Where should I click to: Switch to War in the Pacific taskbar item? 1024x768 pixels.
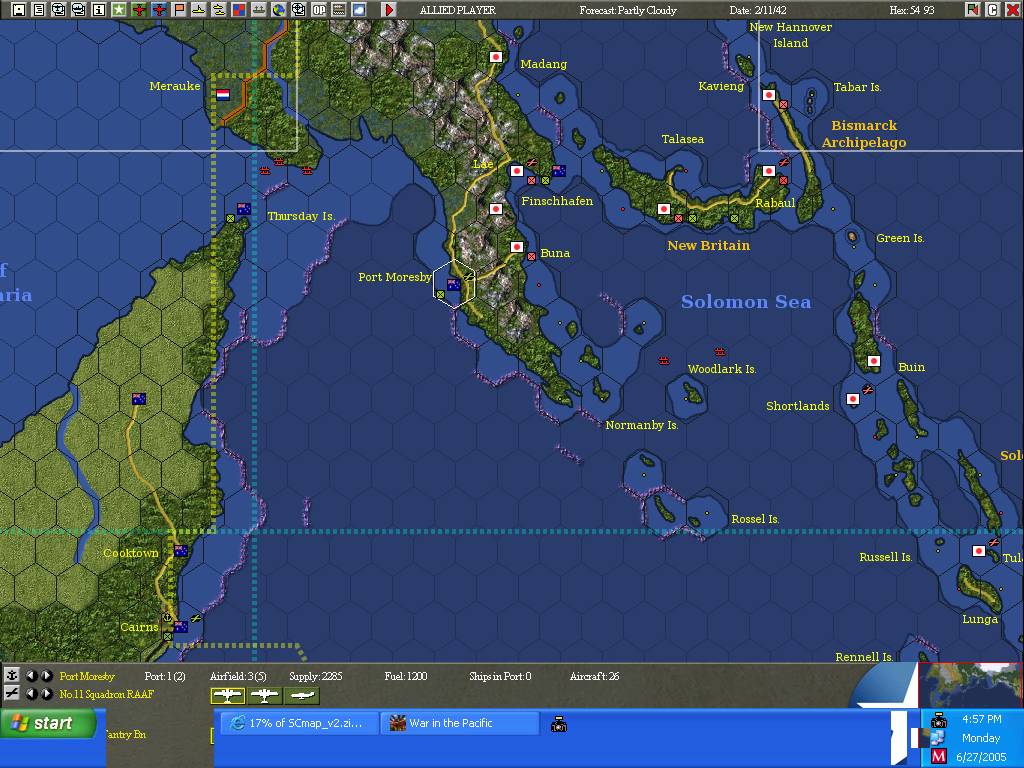(460, 723)
